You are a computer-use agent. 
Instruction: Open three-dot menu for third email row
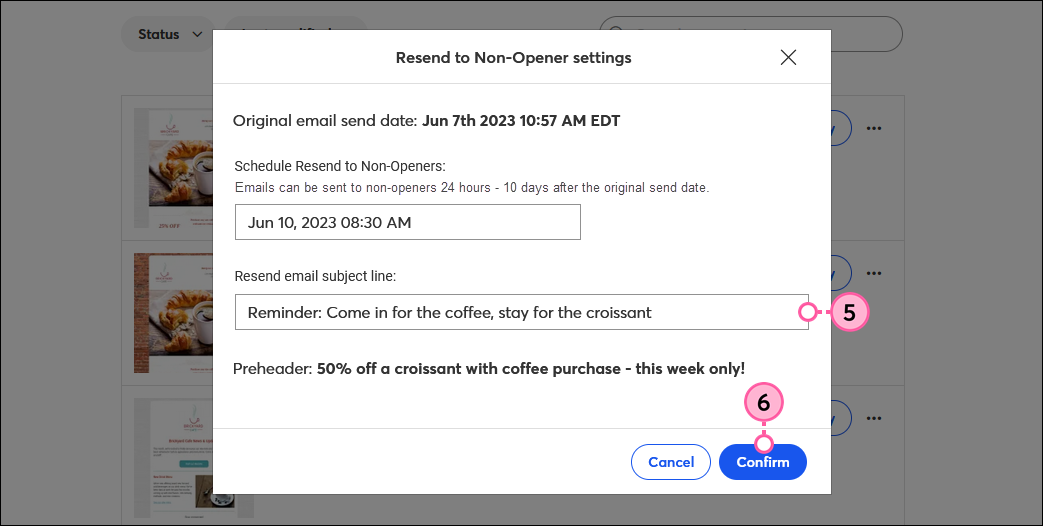click(x=874, y=418)
